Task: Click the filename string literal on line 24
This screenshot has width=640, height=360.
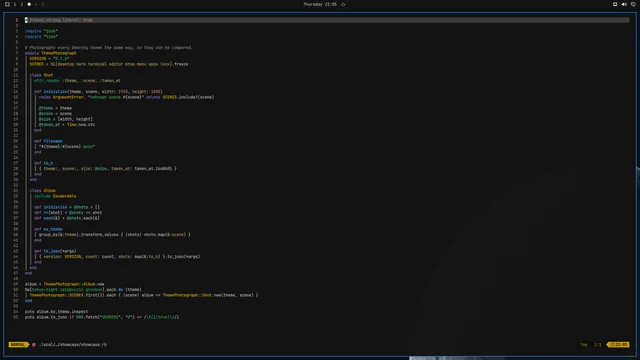Action: [67, 147]
